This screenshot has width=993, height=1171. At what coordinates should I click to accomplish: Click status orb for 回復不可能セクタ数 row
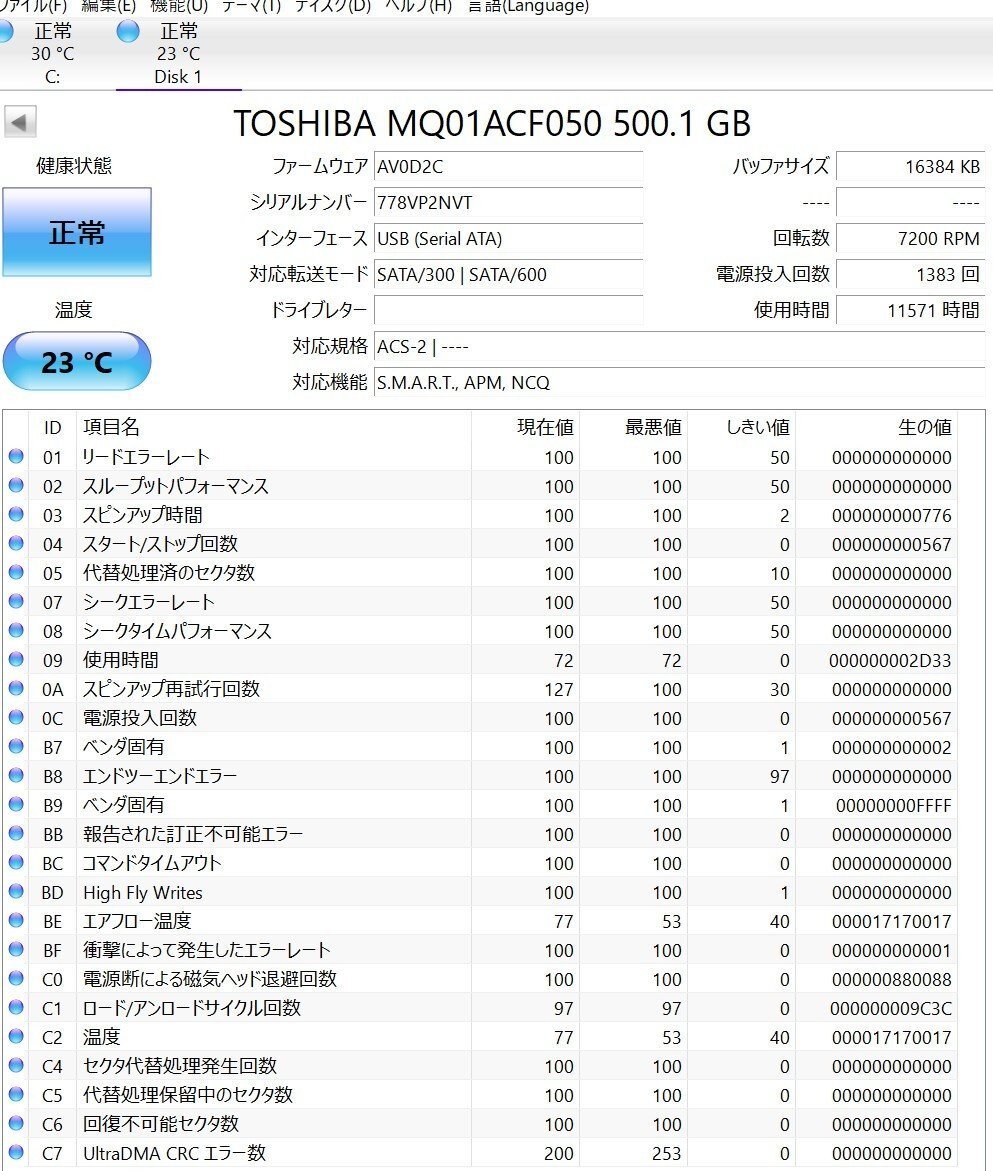(16, 1123)
